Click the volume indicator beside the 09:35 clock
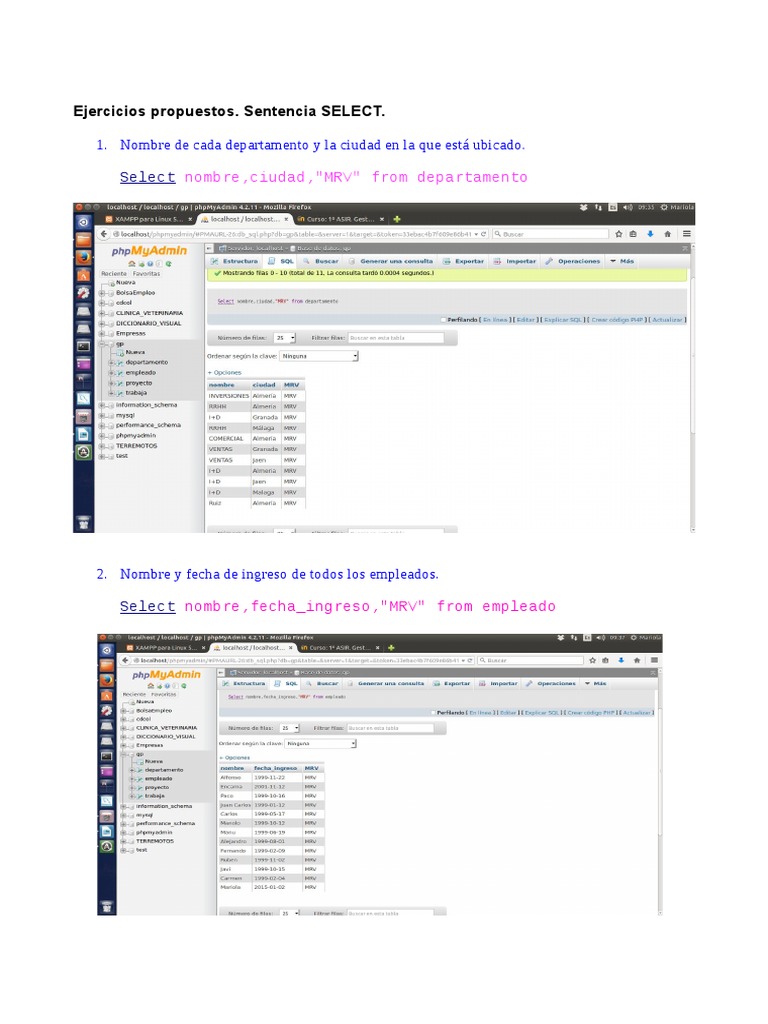 coord(628,207)
